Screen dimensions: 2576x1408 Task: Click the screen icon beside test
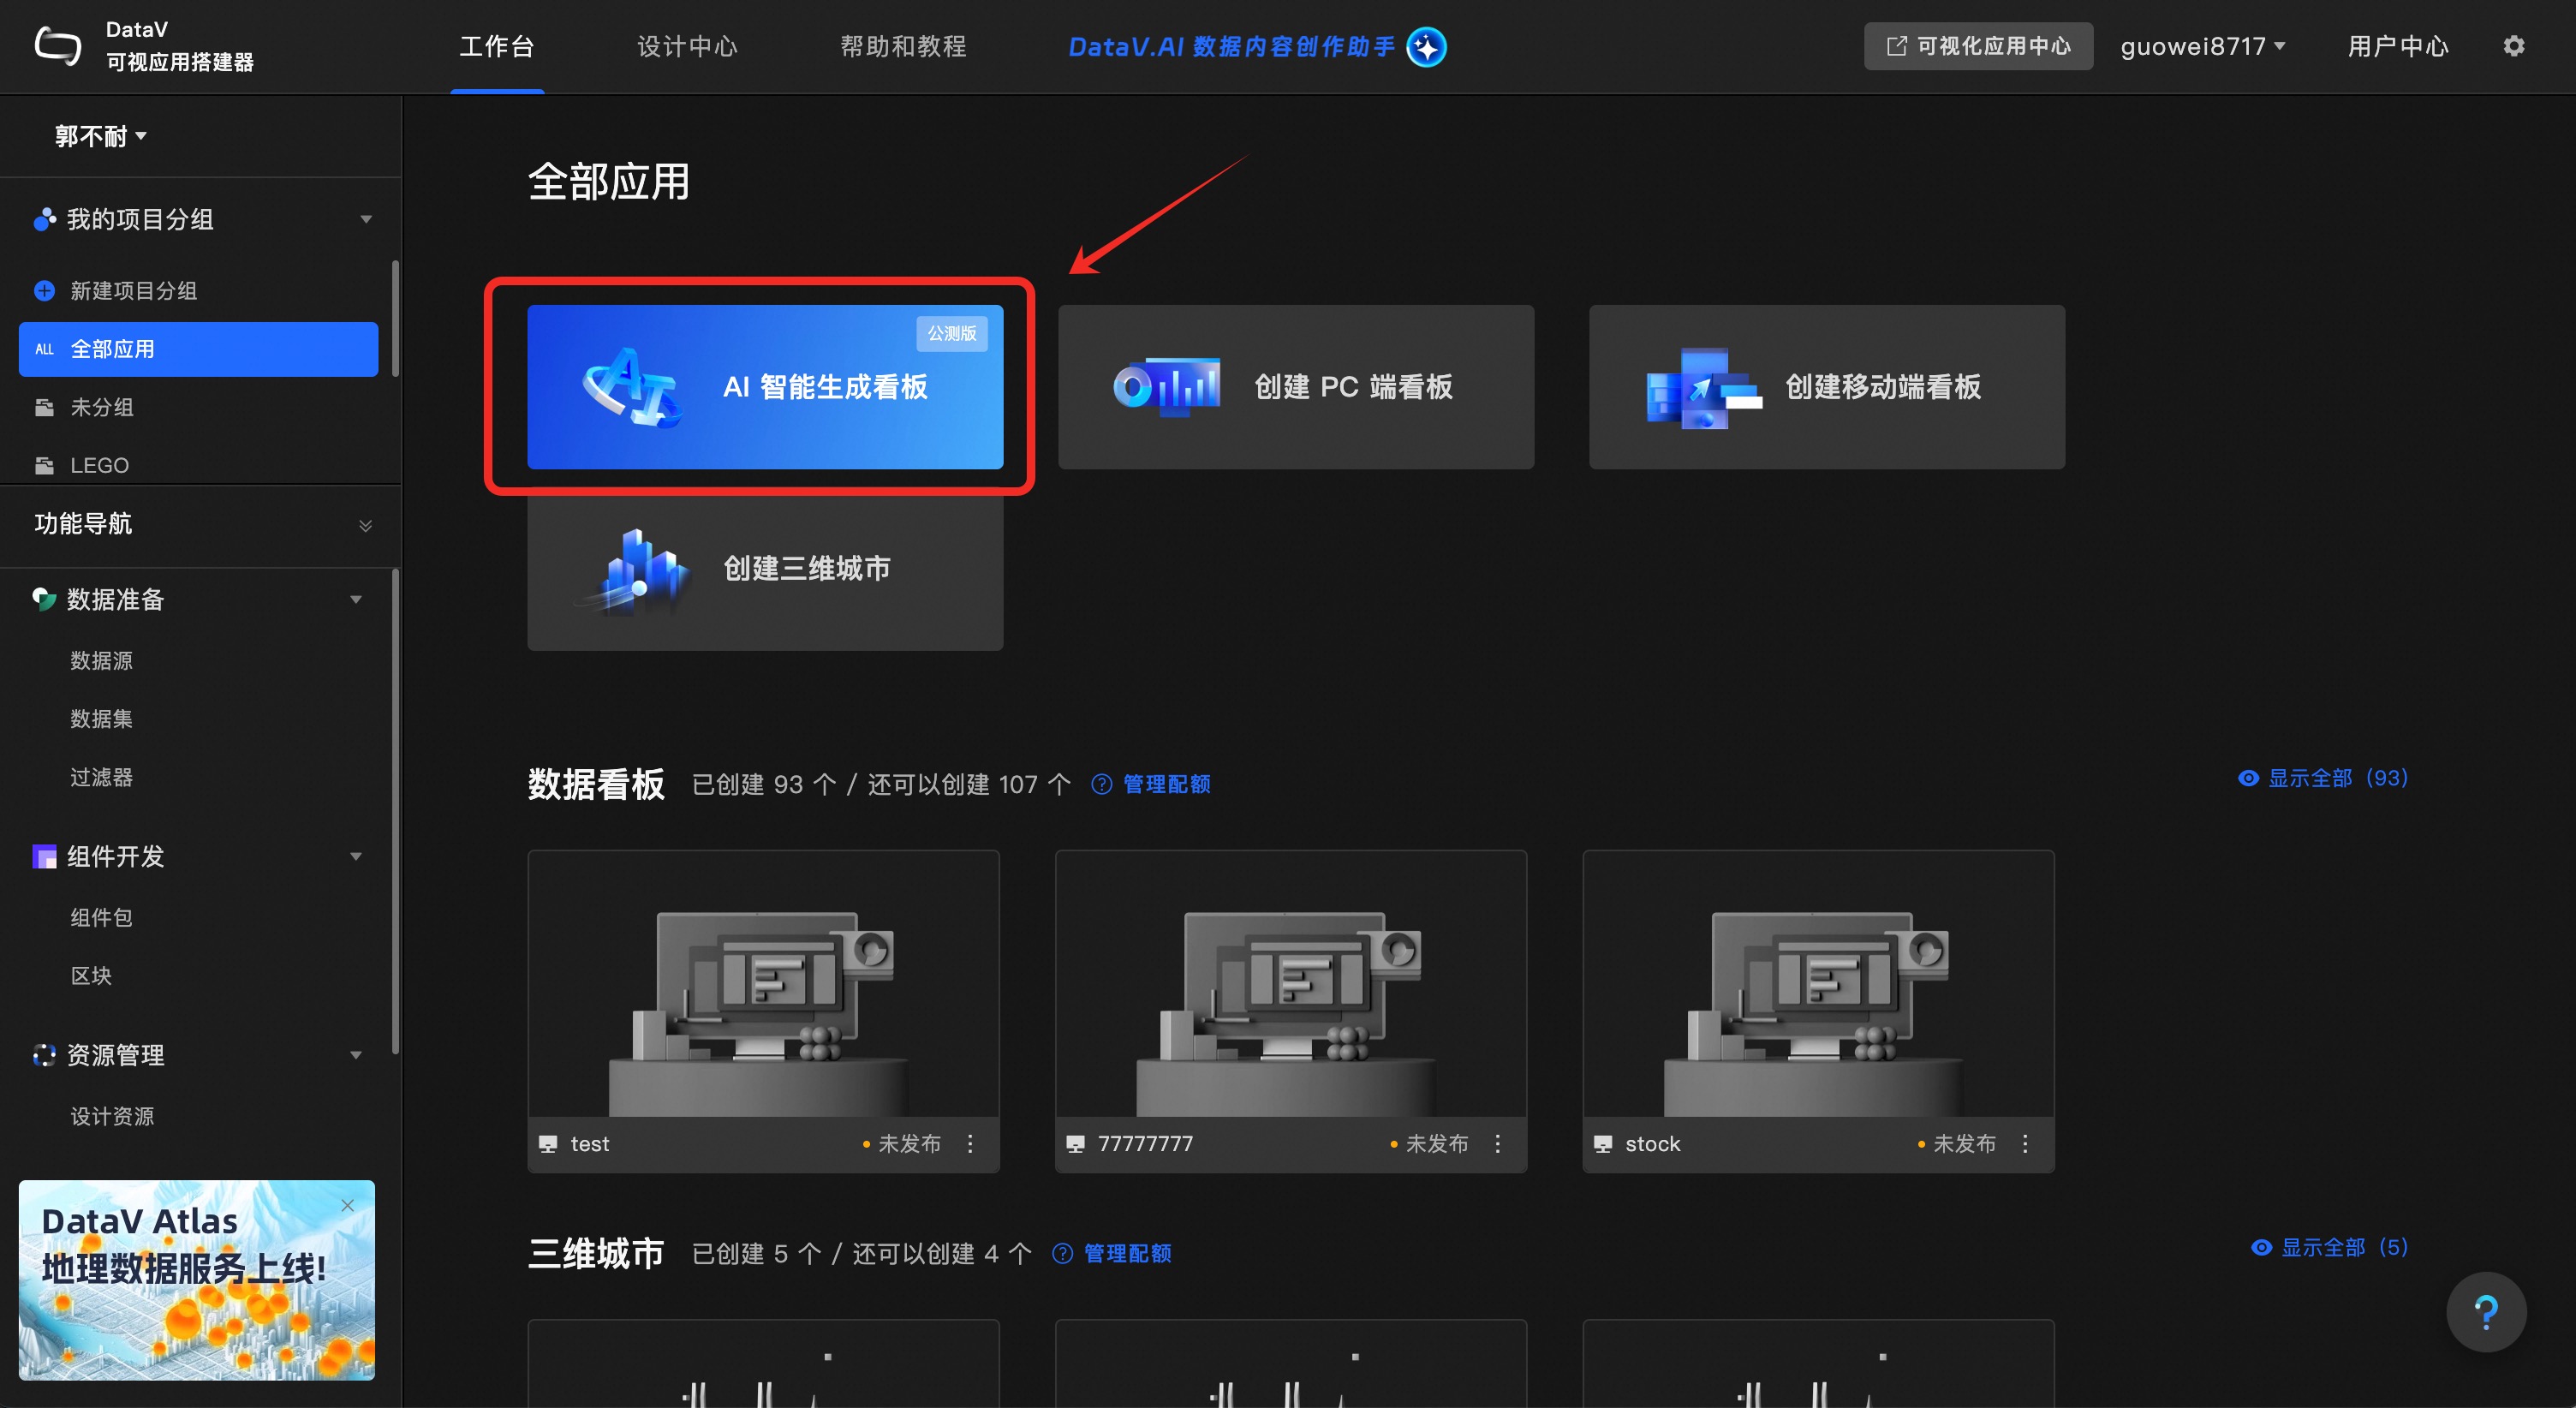(x=547, y=1144)
